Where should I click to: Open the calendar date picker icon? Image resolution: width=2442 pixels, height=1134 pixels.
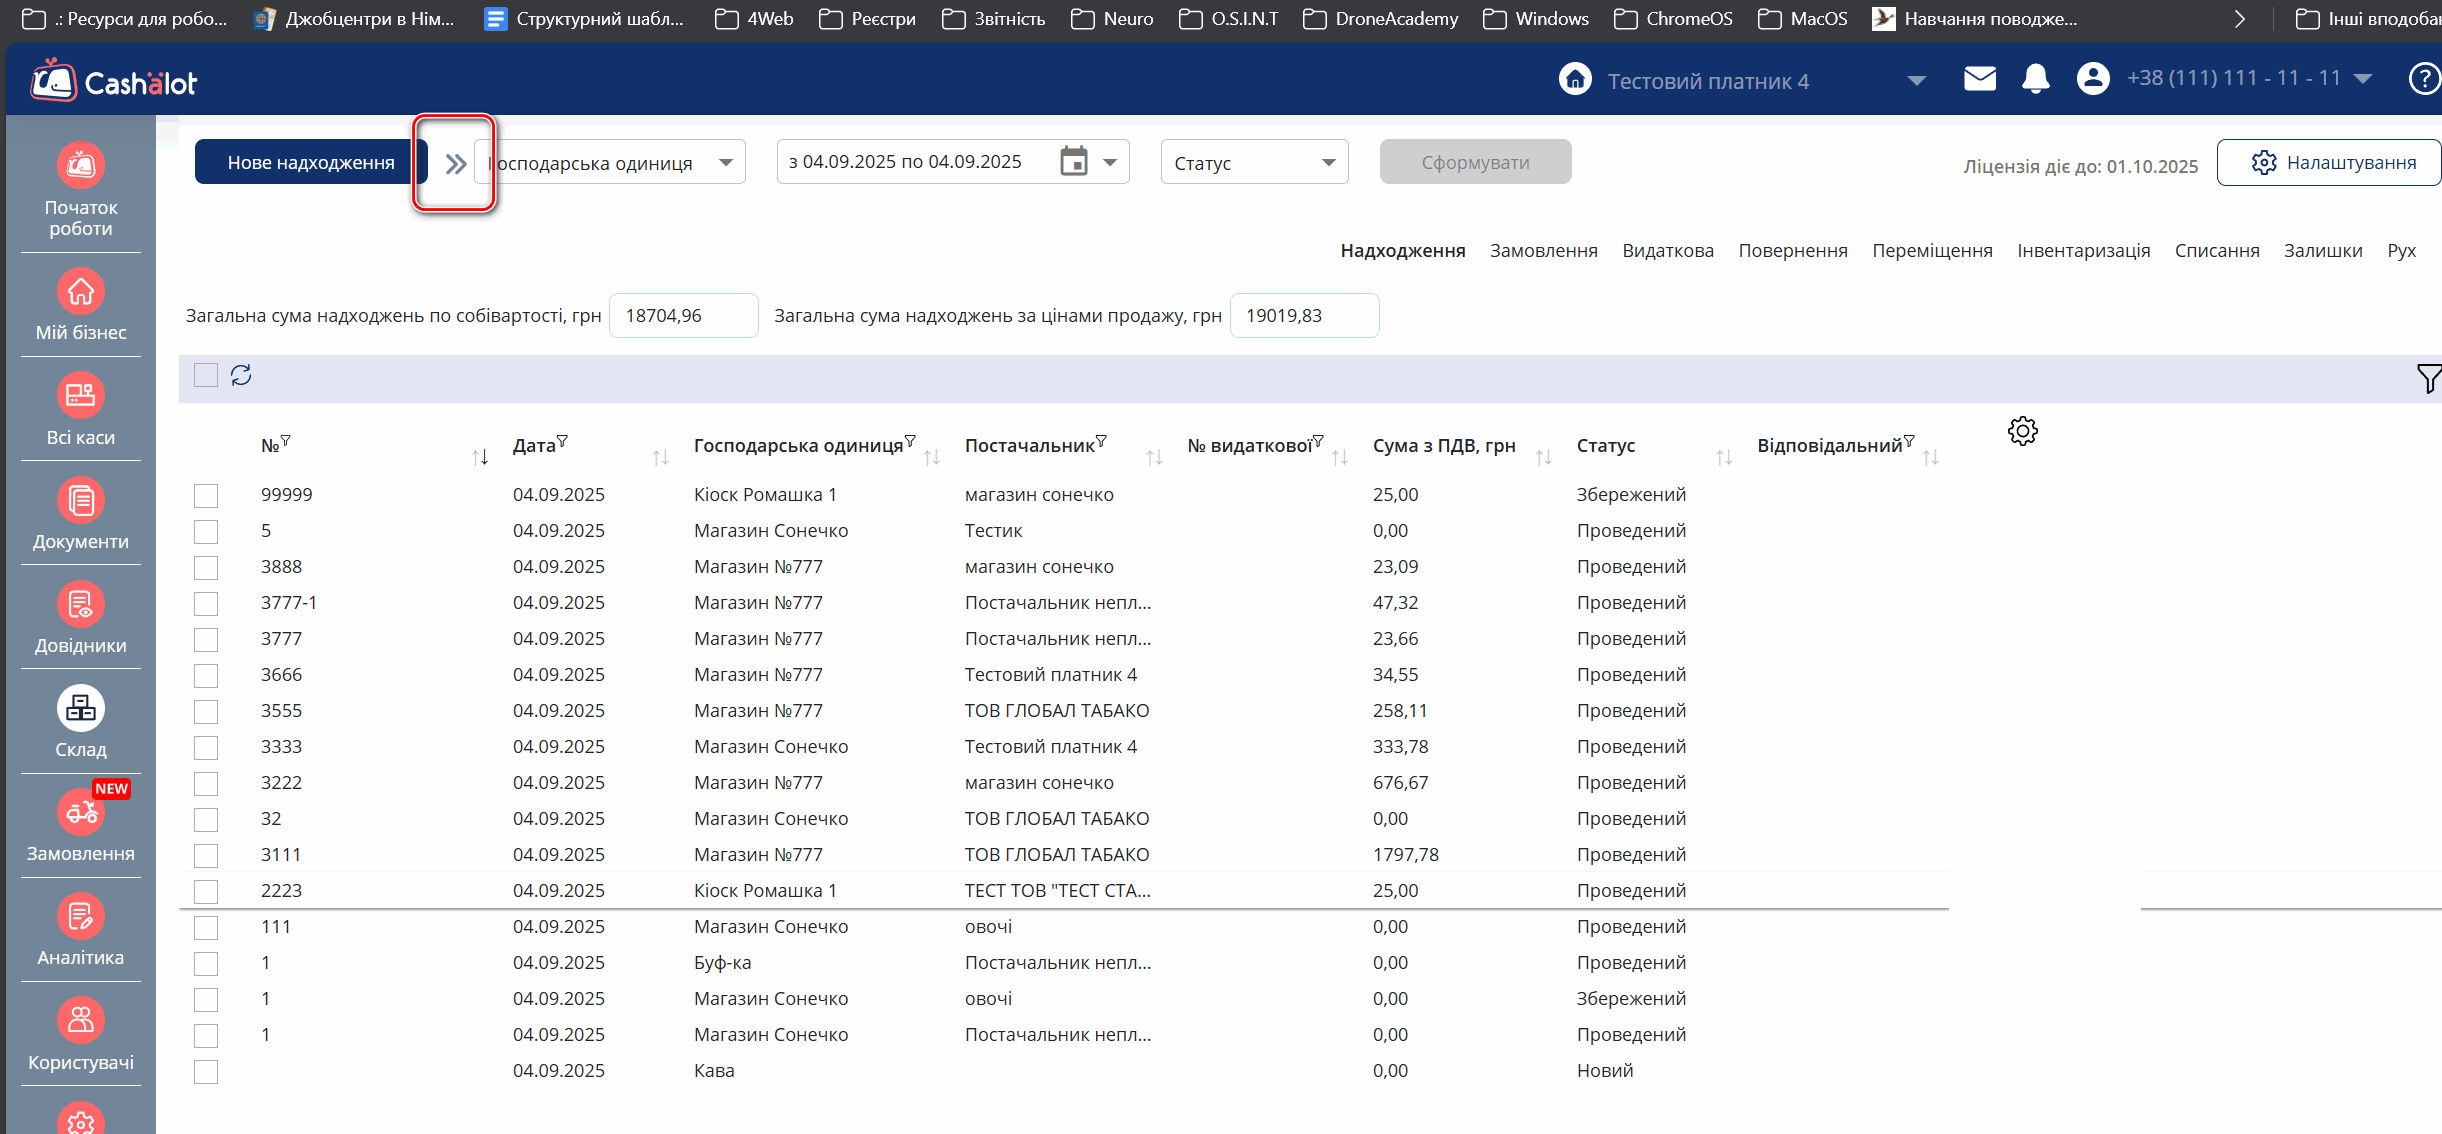pos(1074,161)
